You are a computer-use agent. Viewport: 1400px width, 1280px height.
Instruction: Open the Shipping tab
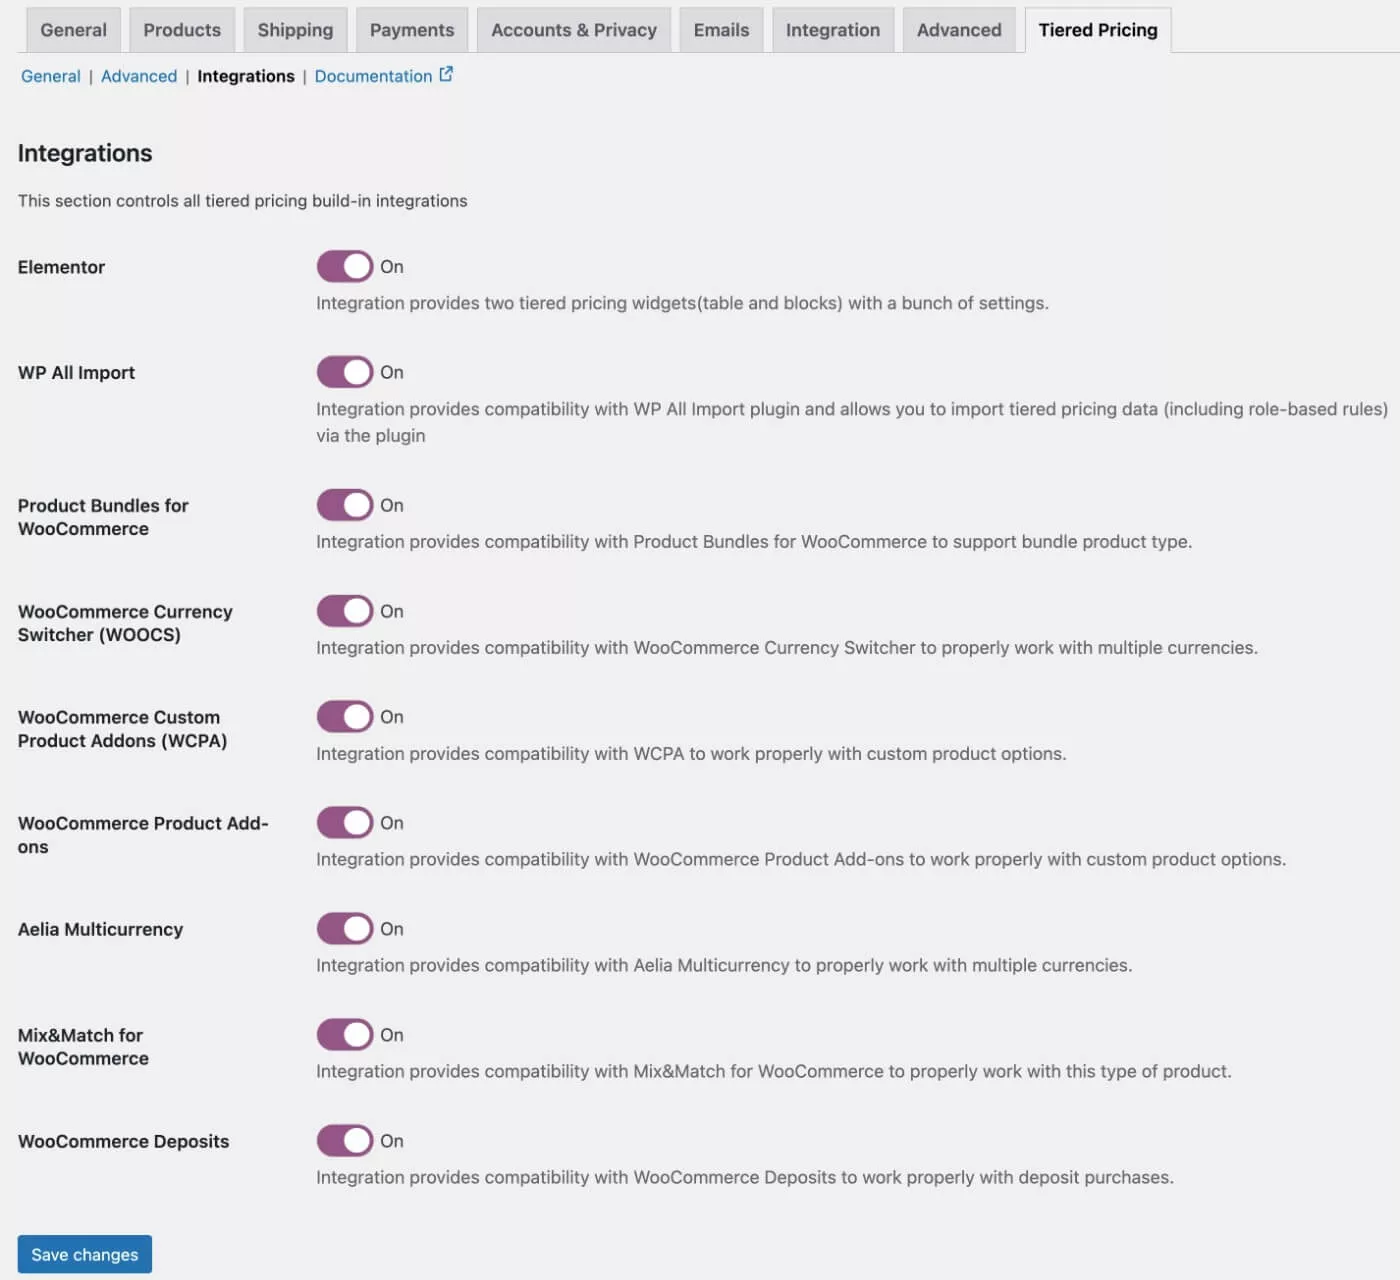coord(295,30)
